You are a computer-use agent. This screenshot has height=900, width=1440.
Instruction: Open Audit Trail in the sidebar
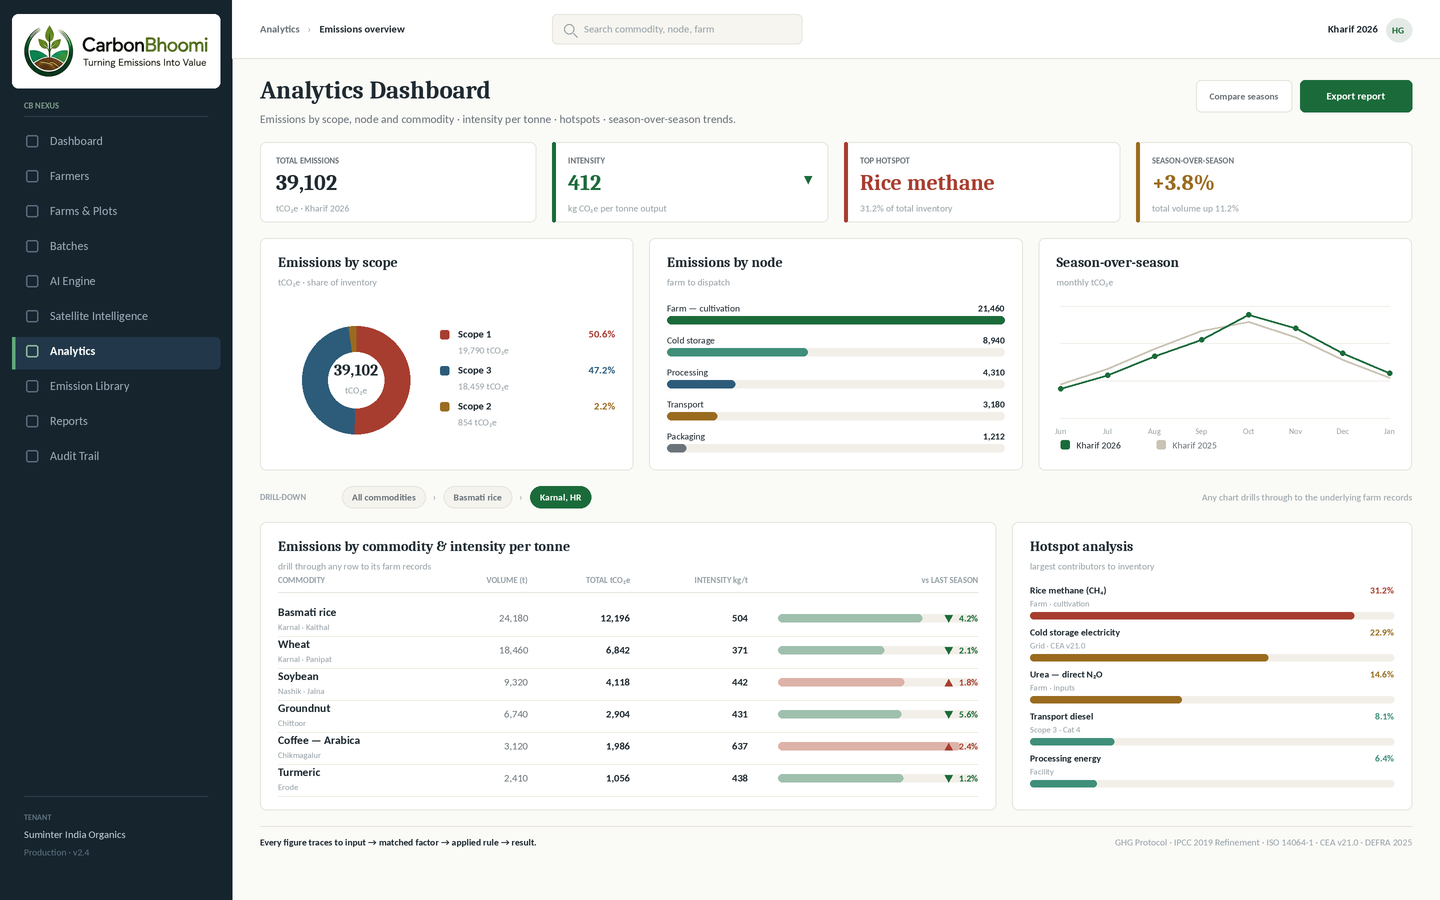(116, 456)
